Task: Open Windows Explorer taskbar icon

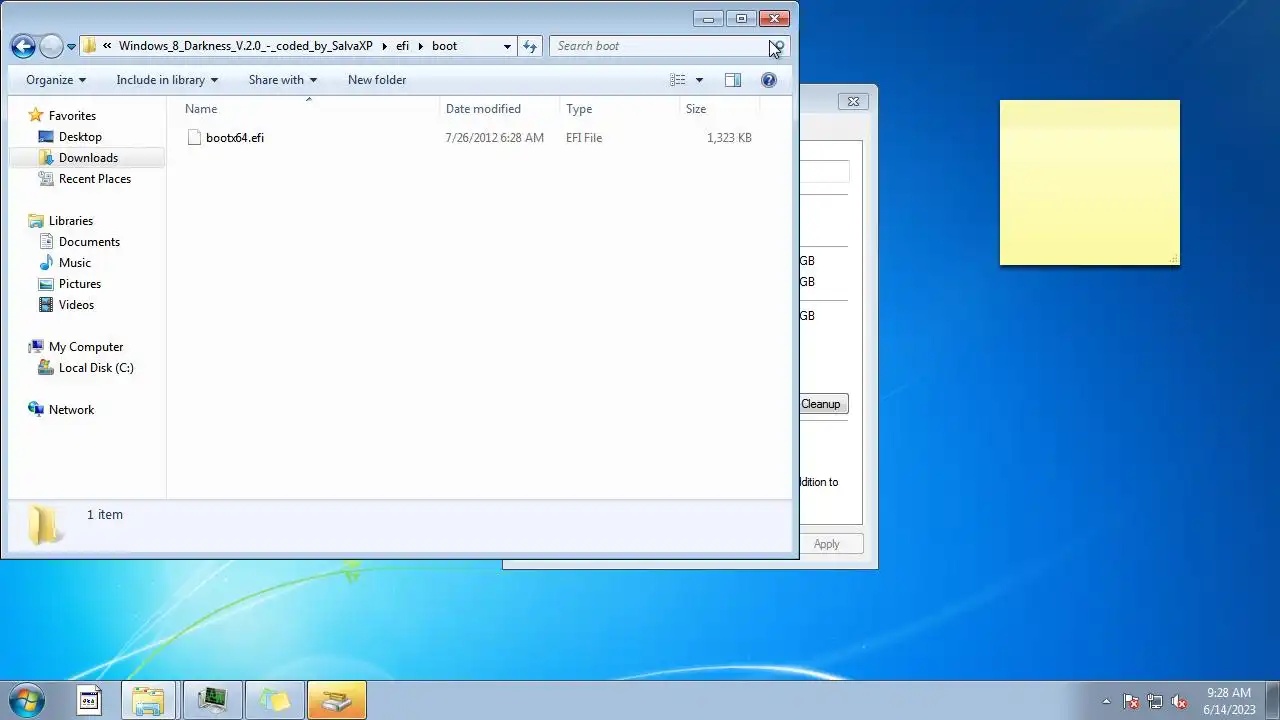Action: (149, 701)
